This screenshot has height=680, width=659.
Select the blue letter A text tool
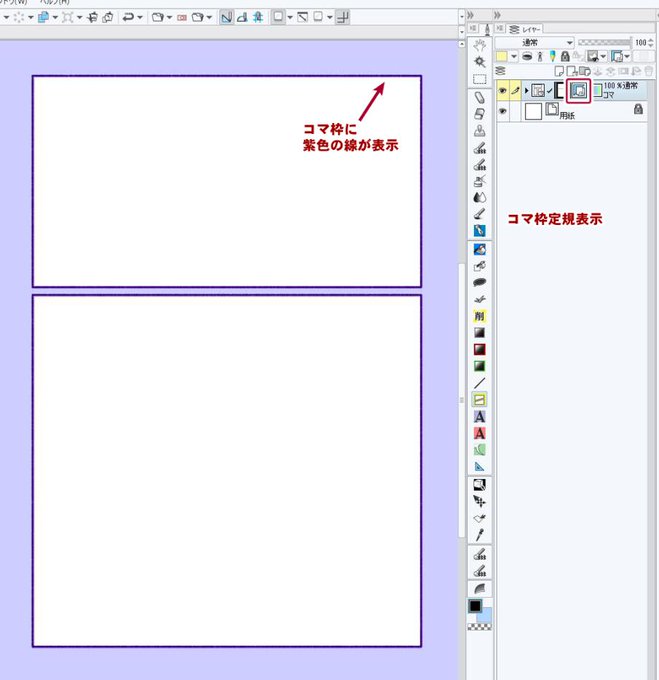click(x=480, y=417)
